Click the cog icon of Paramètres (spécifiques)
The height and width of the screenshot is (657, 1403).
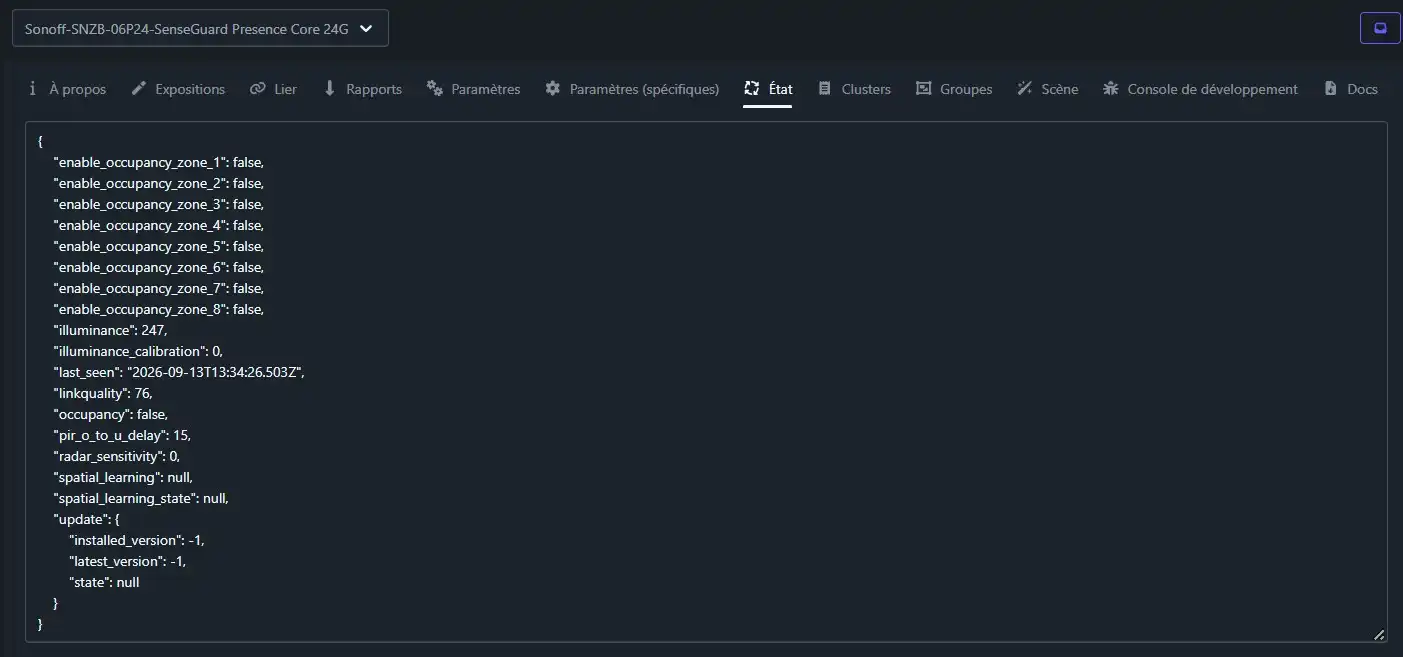pyautogui.click(x=553, y=89)
